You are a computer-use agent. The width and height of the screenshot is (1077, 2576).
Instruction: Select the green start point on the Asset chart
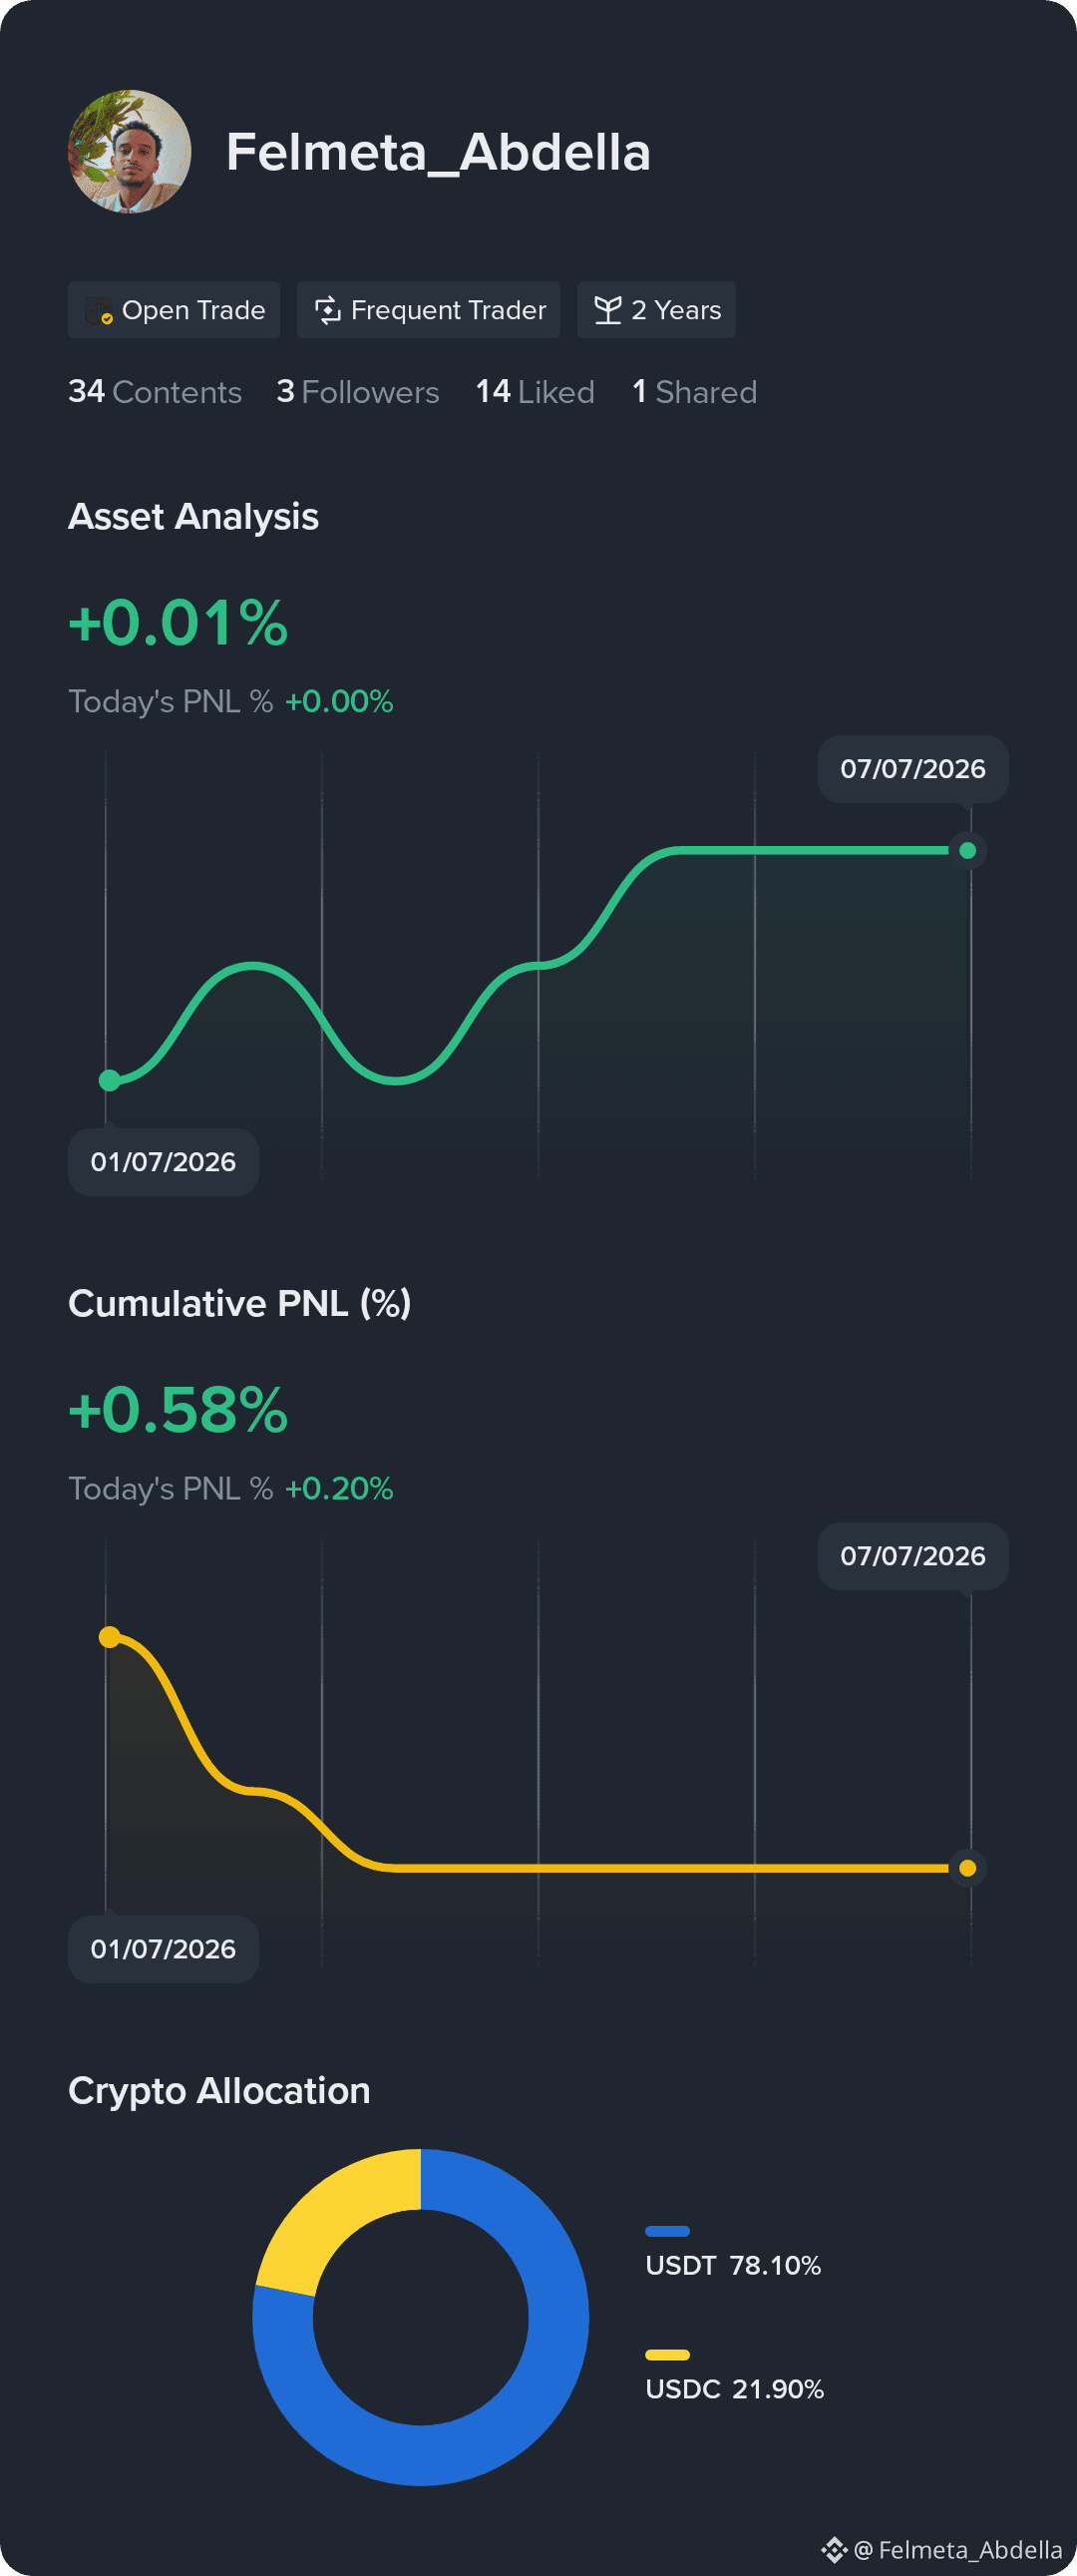coord(110,1080)
